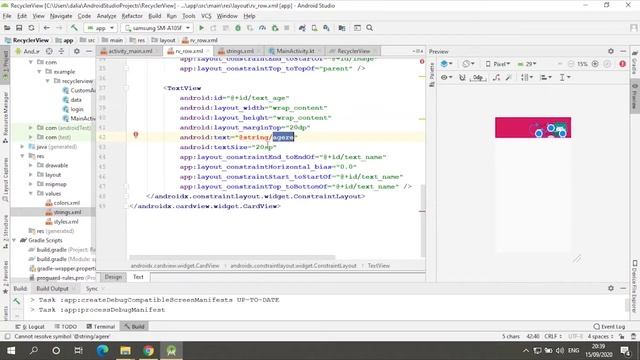Set default margin 0dp button
Screen dimensions: 640x360
[478, 77]
